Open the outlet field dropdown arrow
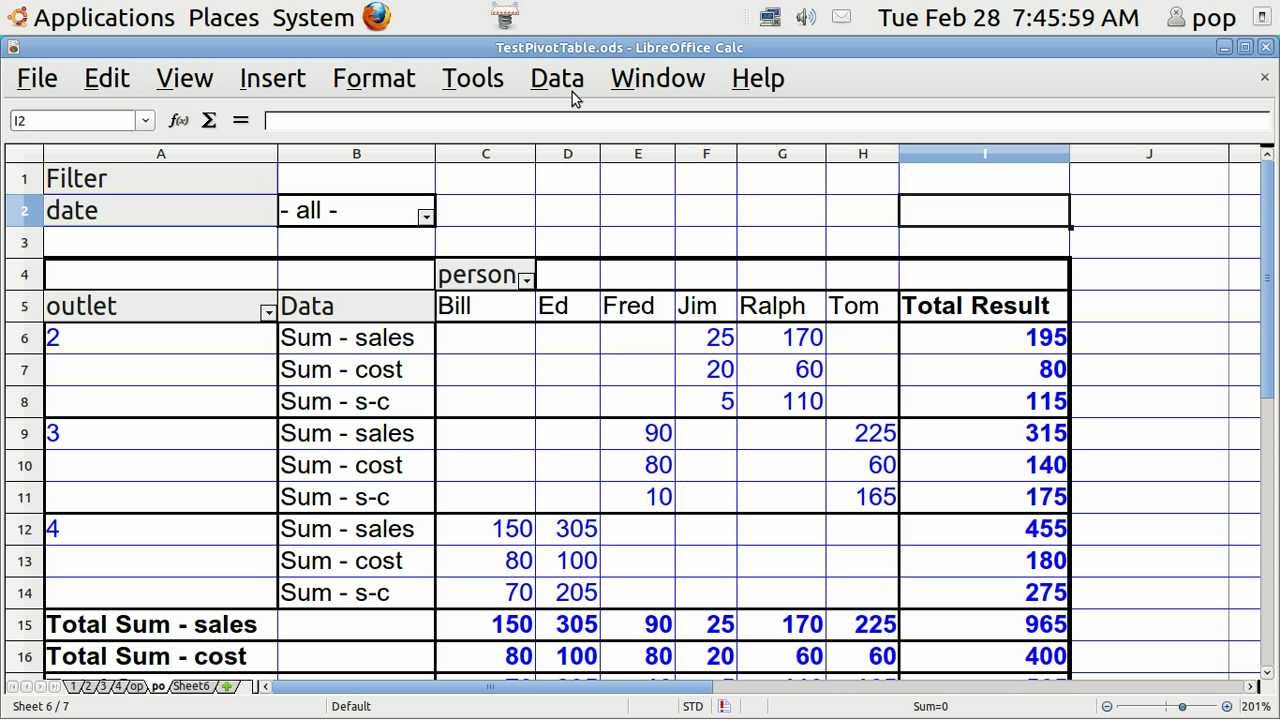The width and height of the screenshot is (1280, 720). click(x=268, y=313)
